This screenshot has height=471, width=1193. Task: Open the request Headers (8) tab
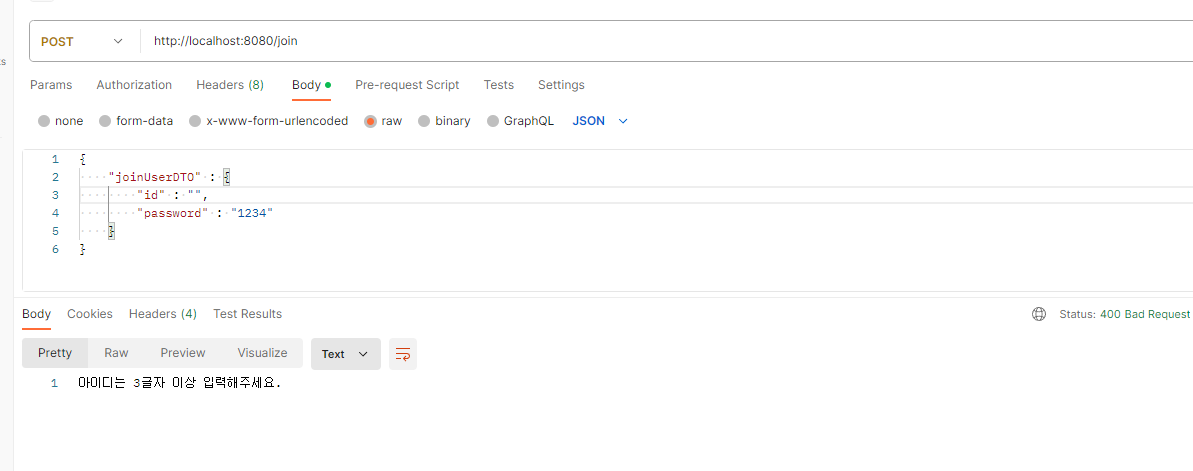(x=230, y=85)
